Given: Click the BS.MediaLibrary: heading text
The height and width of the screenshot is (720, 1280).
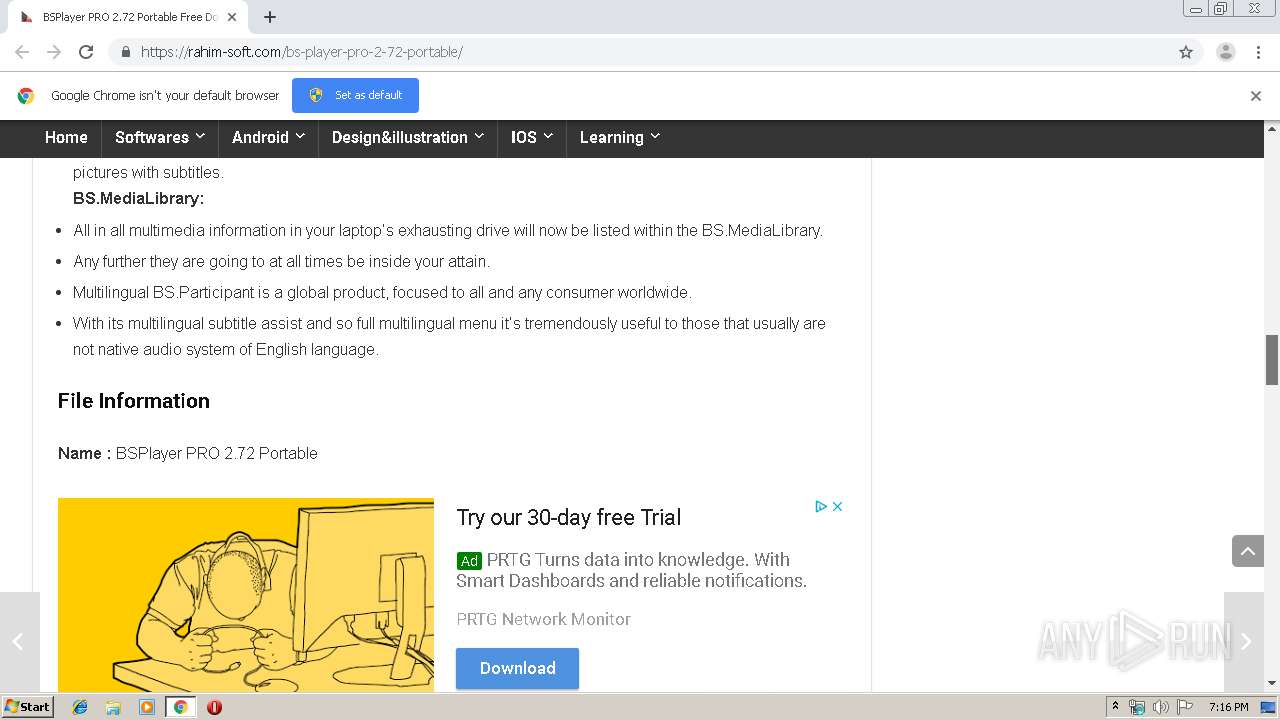Looking at the screenshot, I should point(138,198).
